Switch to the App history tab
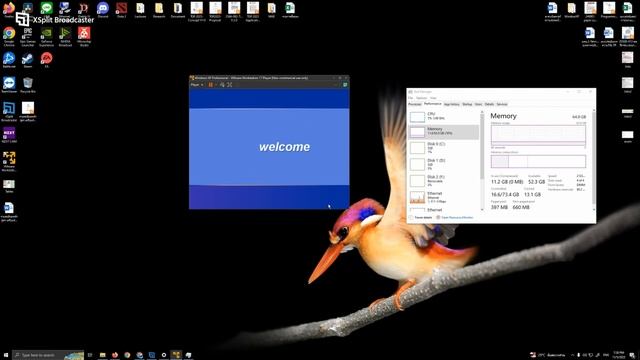Viewport: 640px width, 360px height. click(451, 104)
